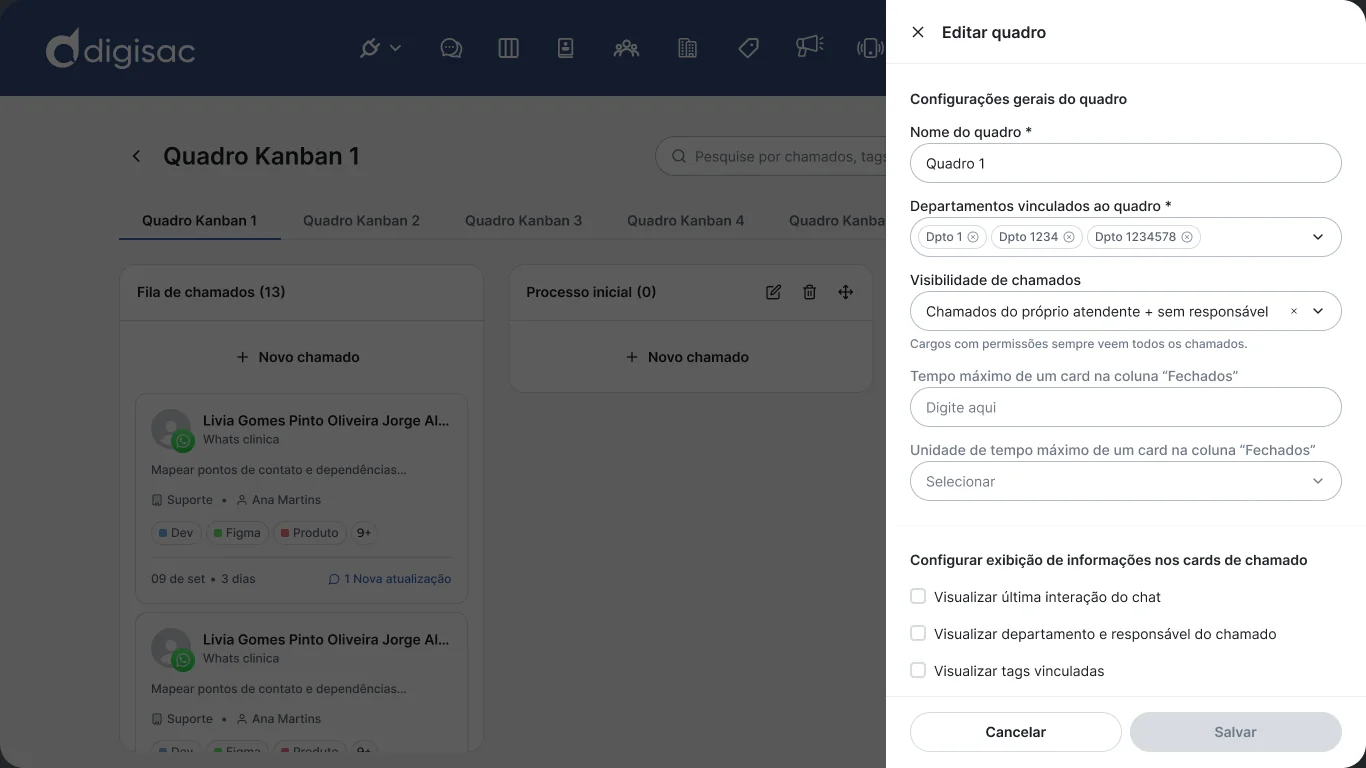Open the contacts book icon
This screenshot has height=768, width=1366.
pyautogui.click(x=565, y=48)
